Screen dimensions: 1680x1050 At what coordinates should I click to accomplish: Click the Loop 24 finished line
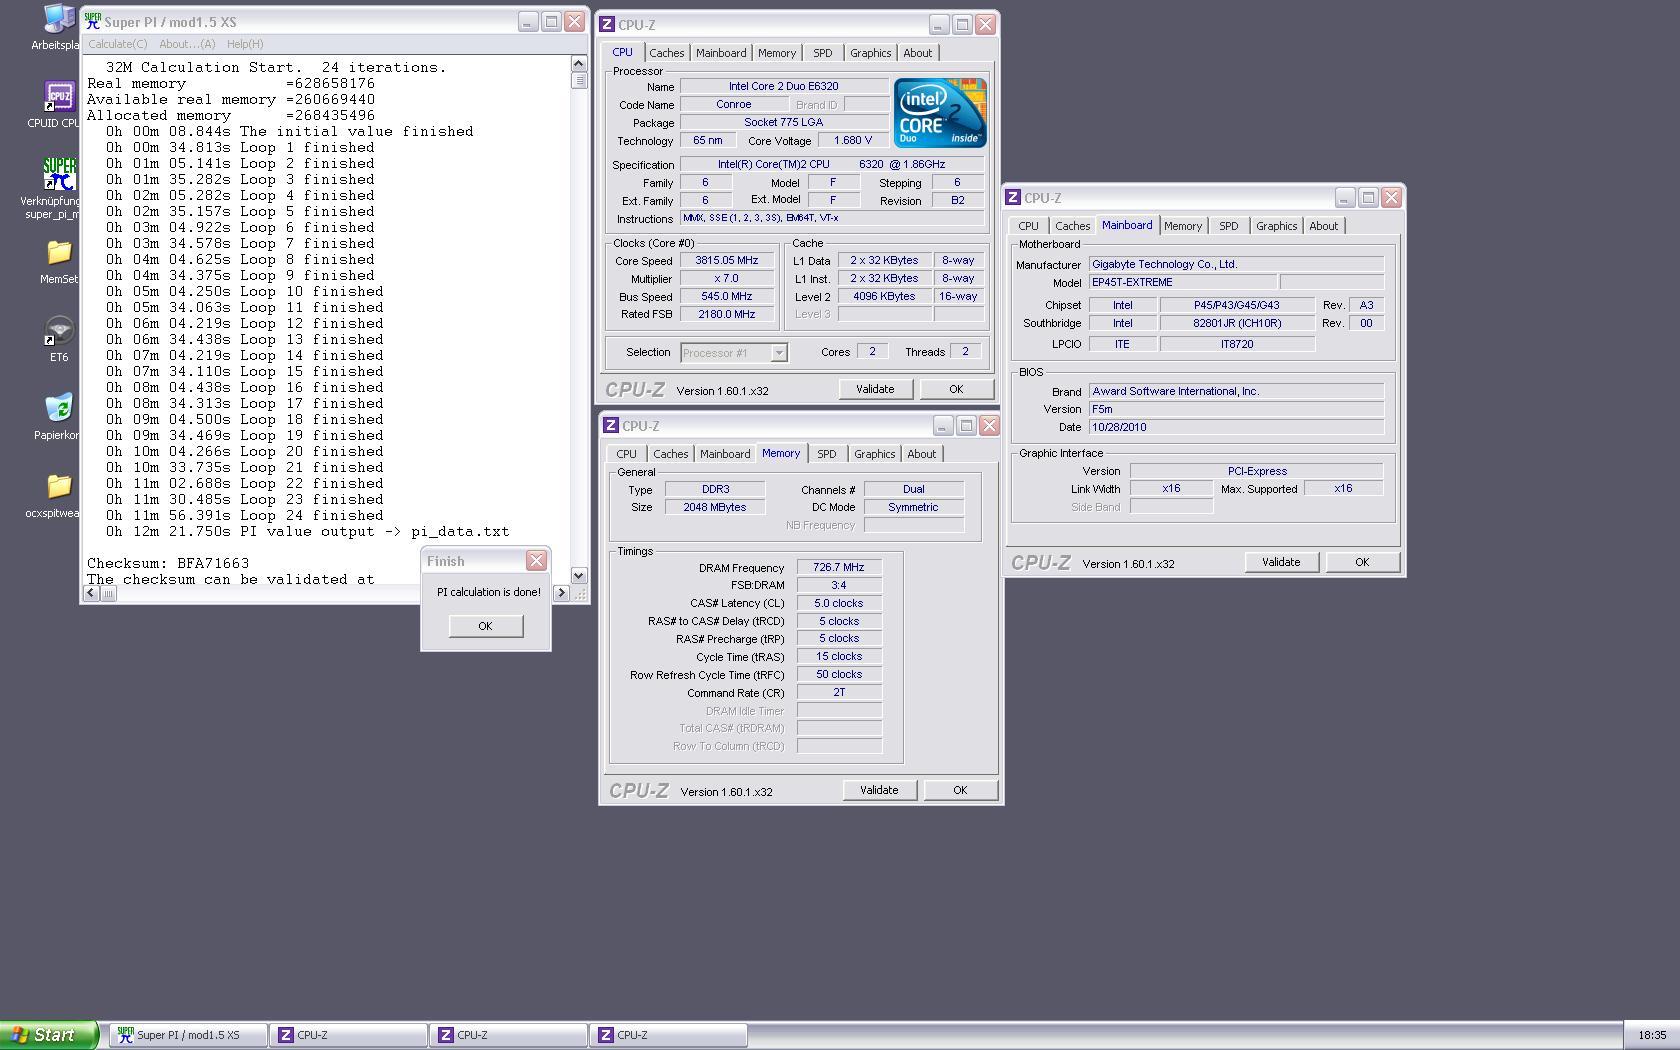244,515
